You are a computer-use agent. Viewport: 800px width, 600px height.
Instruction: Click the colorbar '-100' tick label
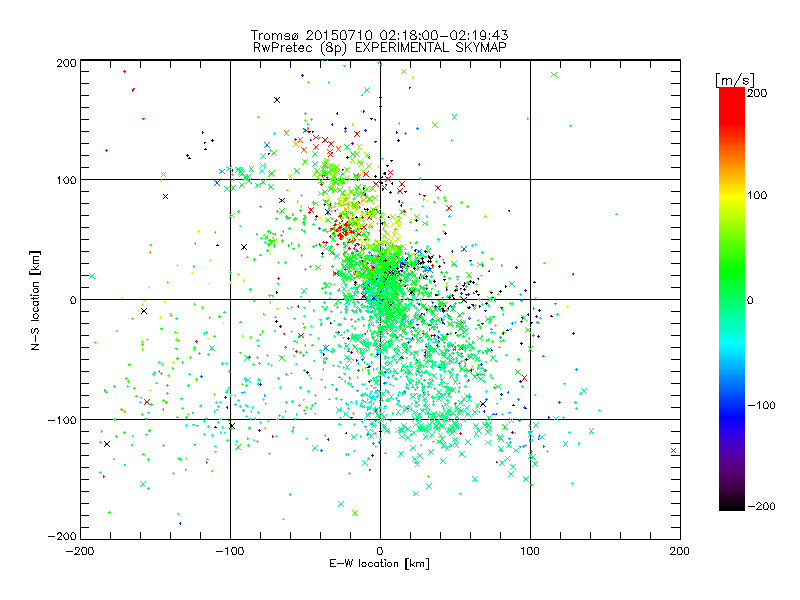[x=761, y=406]
